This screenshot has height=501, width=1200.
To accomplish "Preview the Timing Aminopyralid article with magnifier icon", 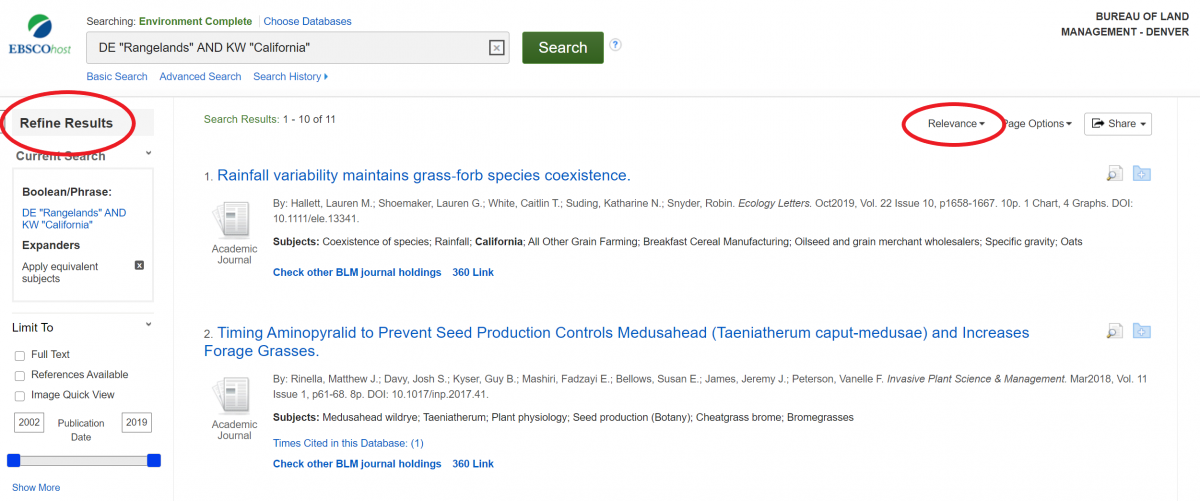I will coord(1114,331).
